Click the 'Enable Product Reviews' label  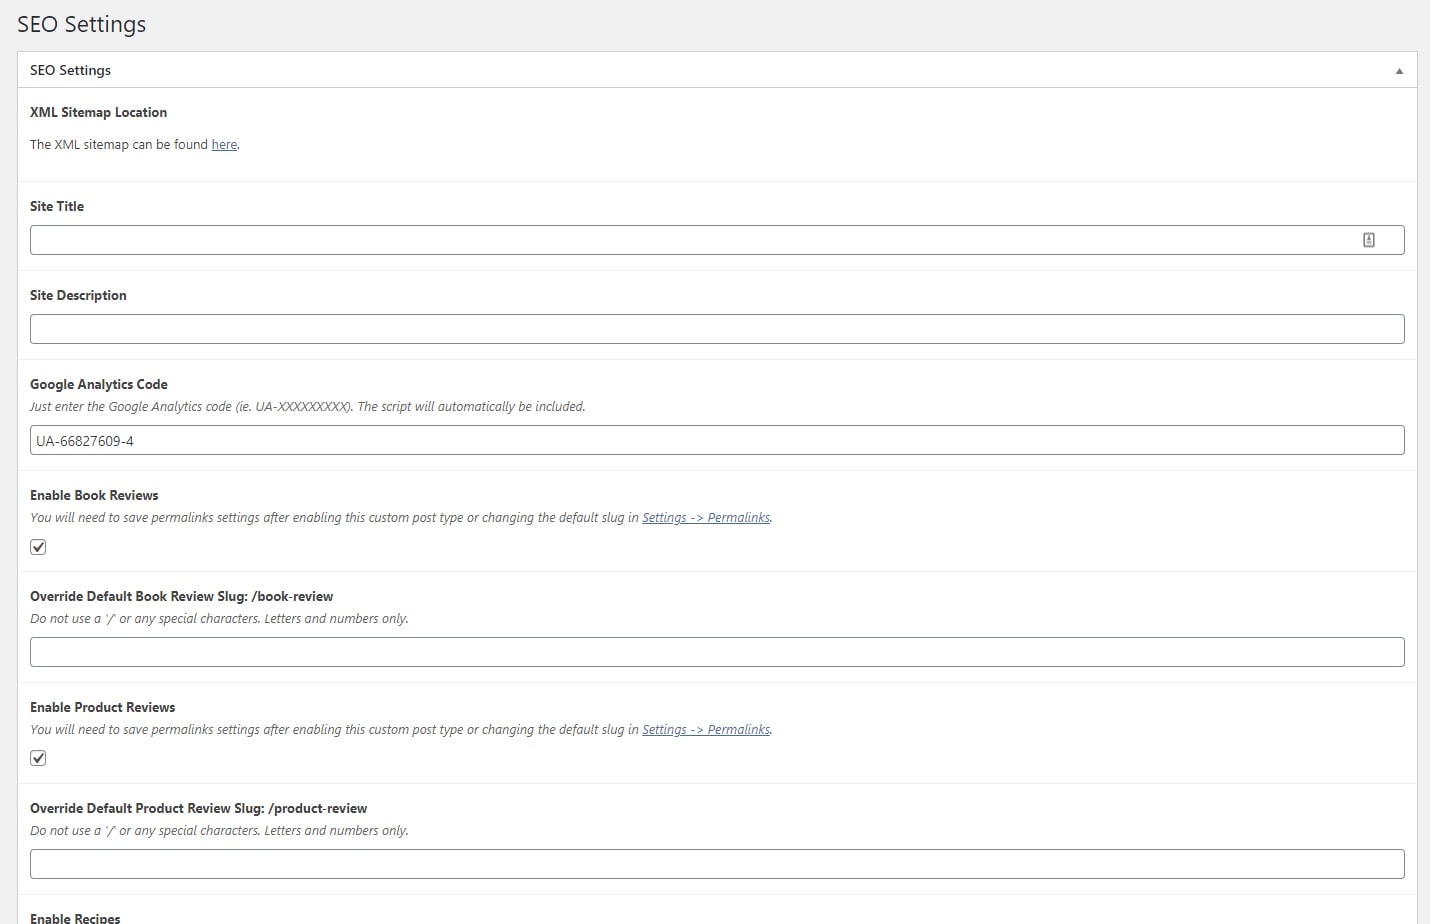tap(102, 707)
